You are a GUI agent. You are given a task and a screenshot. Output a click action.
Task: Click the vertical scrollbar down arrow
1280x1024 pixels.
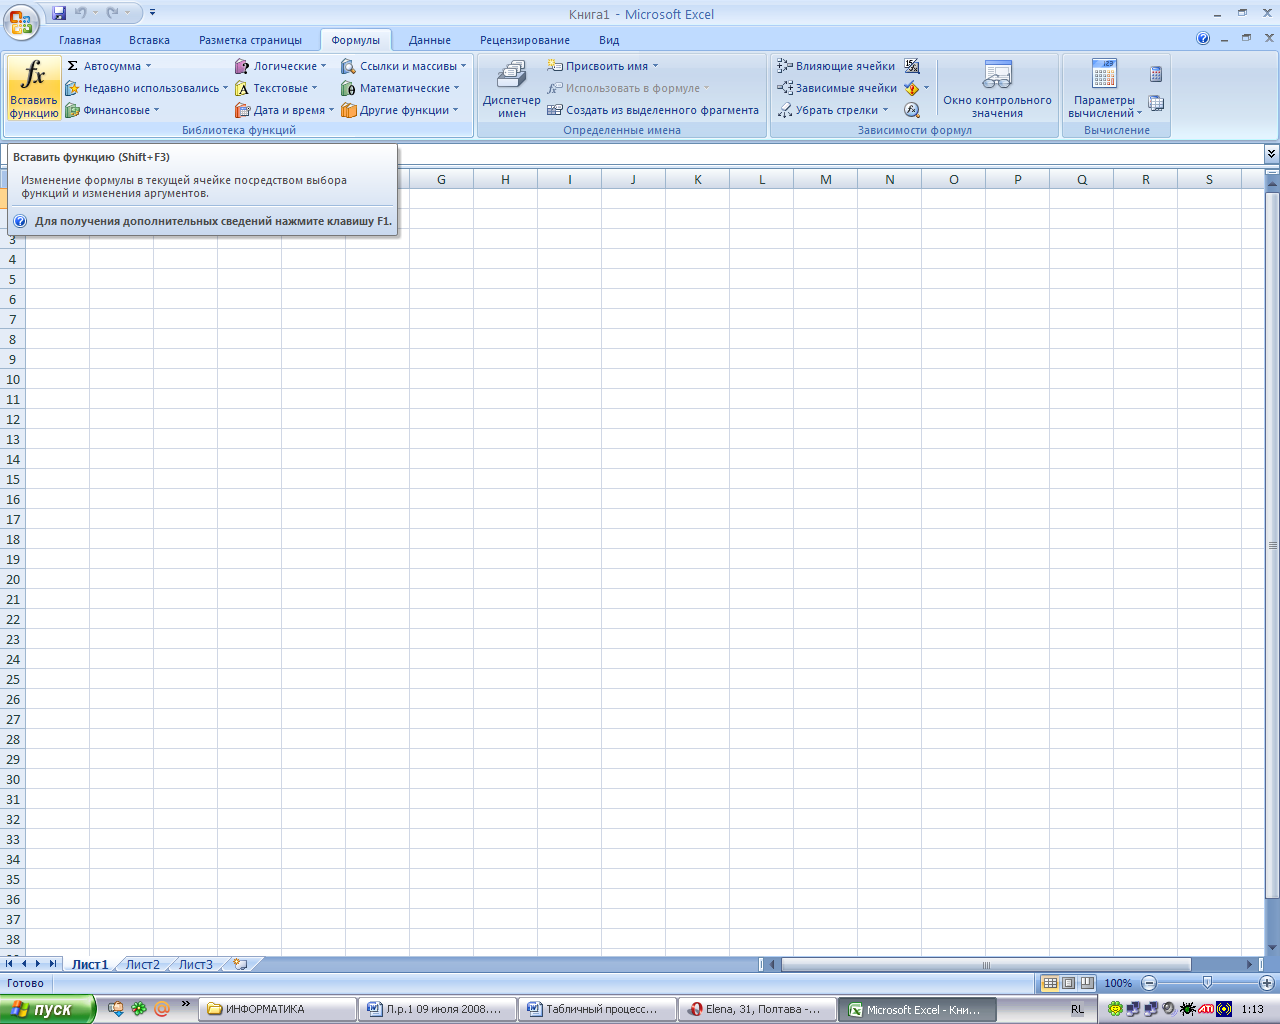click(x=1272, y=948)
